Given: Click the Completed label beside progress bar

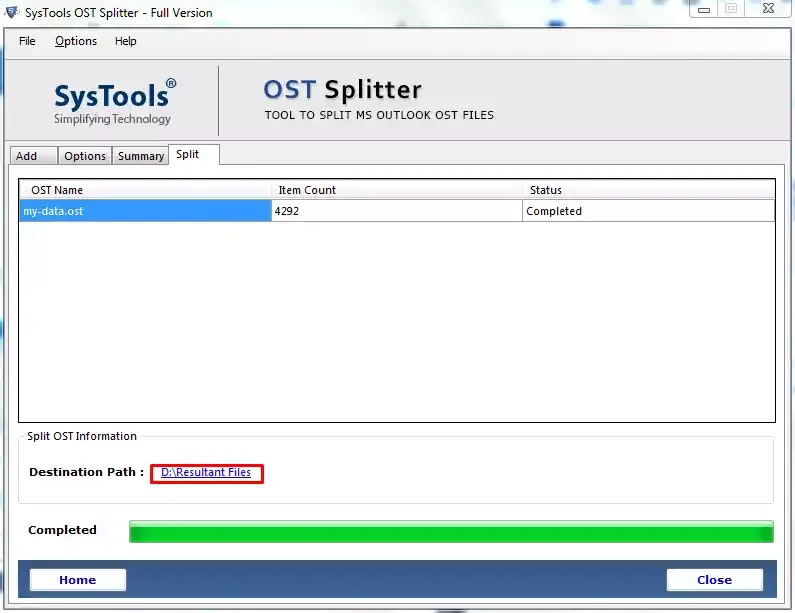Looking at the screenshot, I should pos(62,530).
